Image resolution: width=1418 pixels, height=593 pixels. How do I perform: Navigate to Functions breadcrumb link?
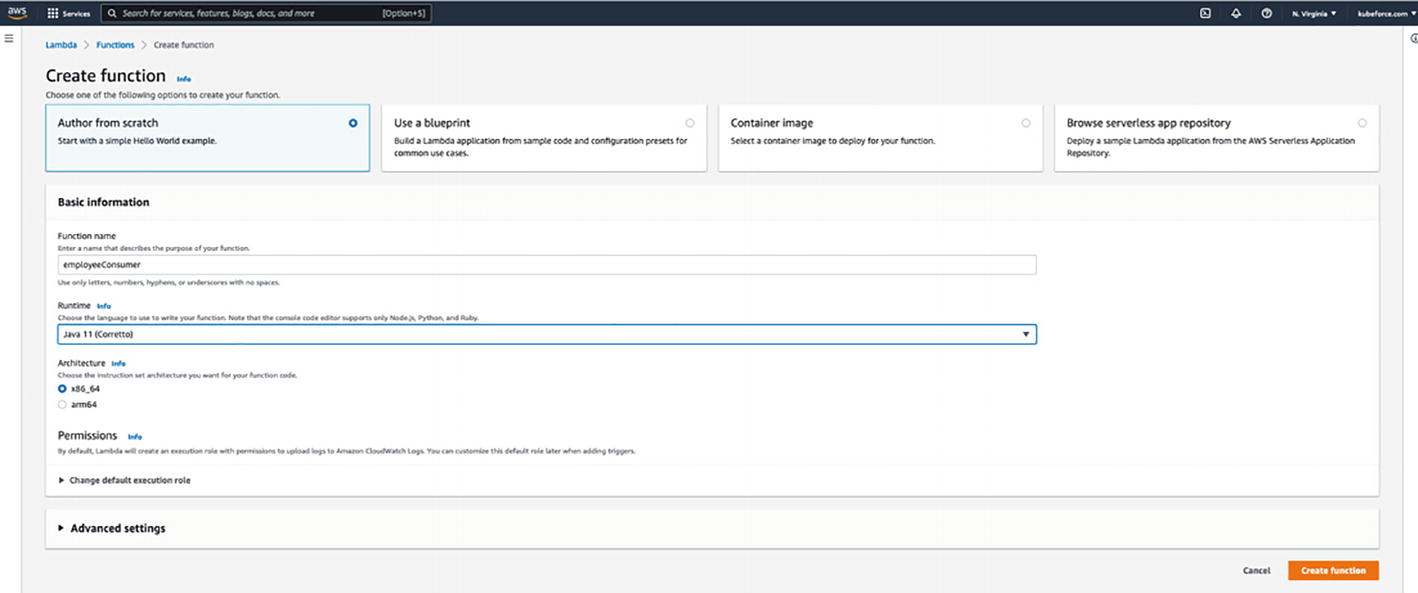tap(115, 45)
